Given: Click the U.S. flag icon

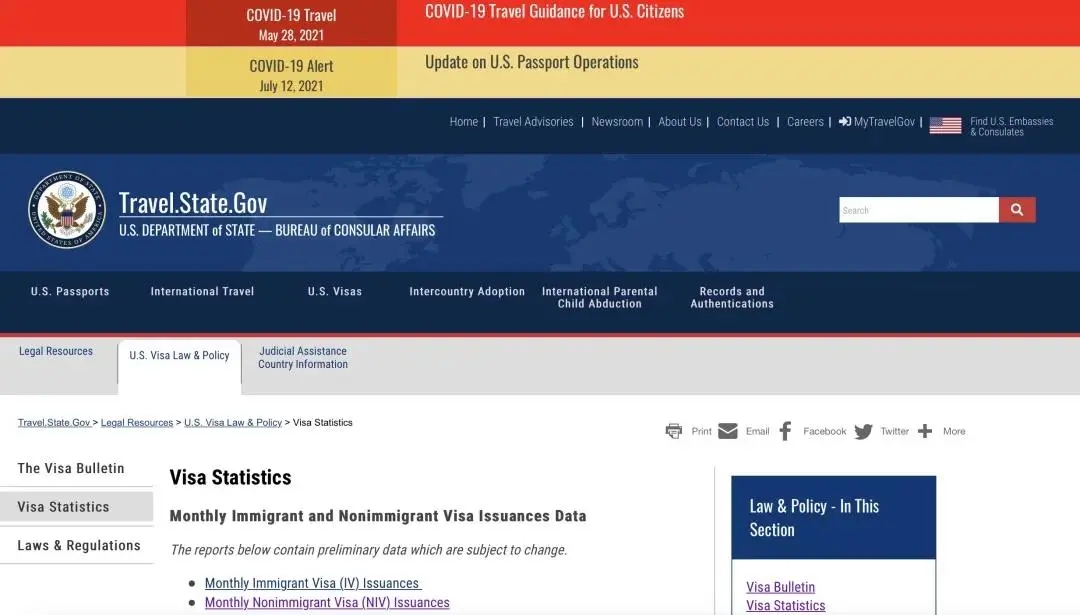Looking at the screenshot, I should [x=945, y=125].
